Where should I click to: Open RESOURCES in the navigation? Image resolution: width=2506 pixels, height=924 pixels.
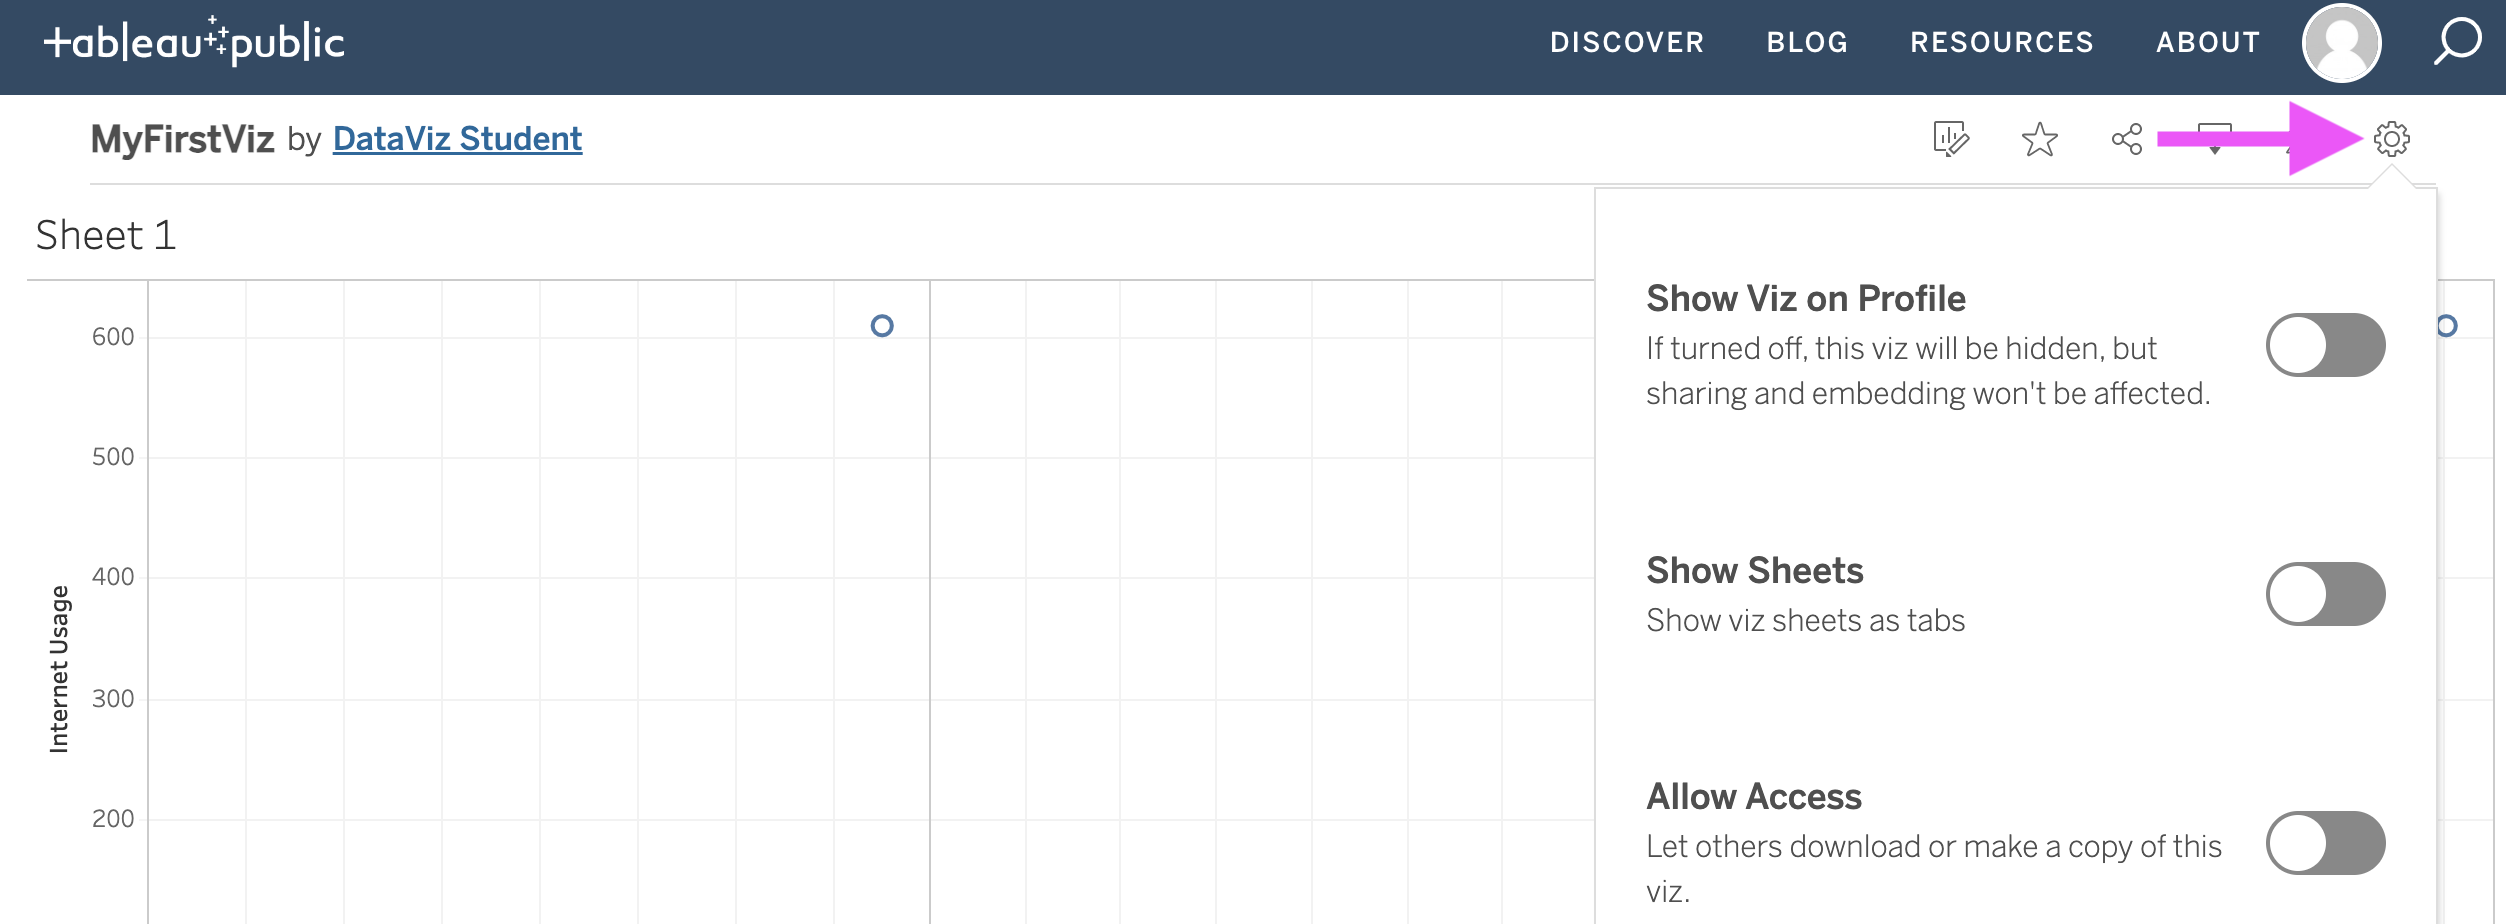(x=2001, y=42)
